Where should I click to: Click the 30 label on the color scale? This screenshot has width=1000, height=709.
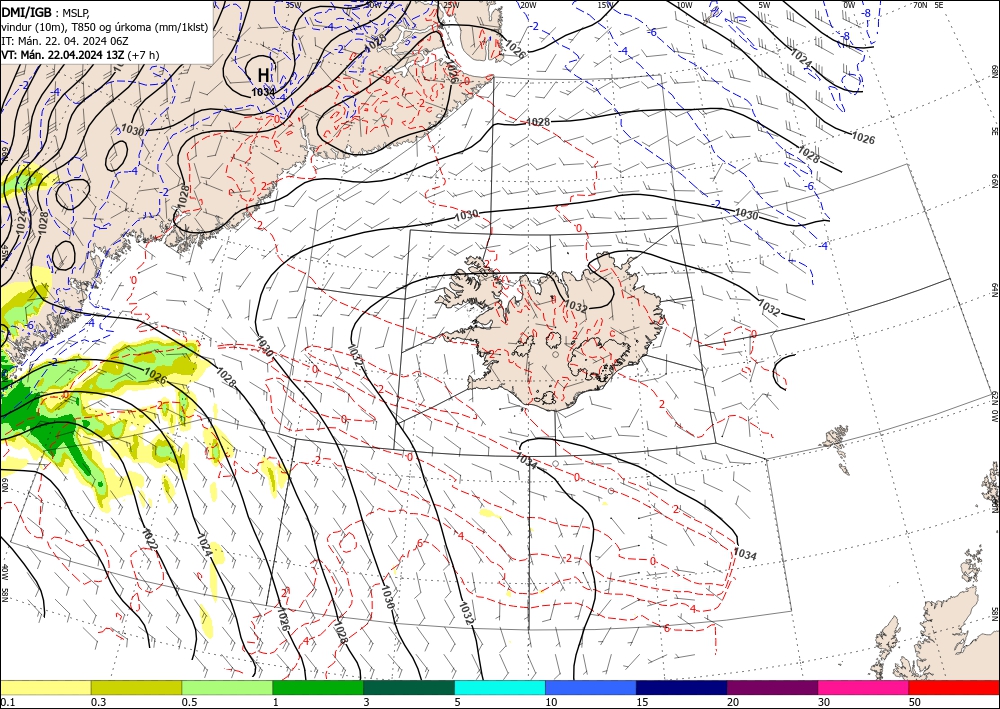tap(824, 702)
